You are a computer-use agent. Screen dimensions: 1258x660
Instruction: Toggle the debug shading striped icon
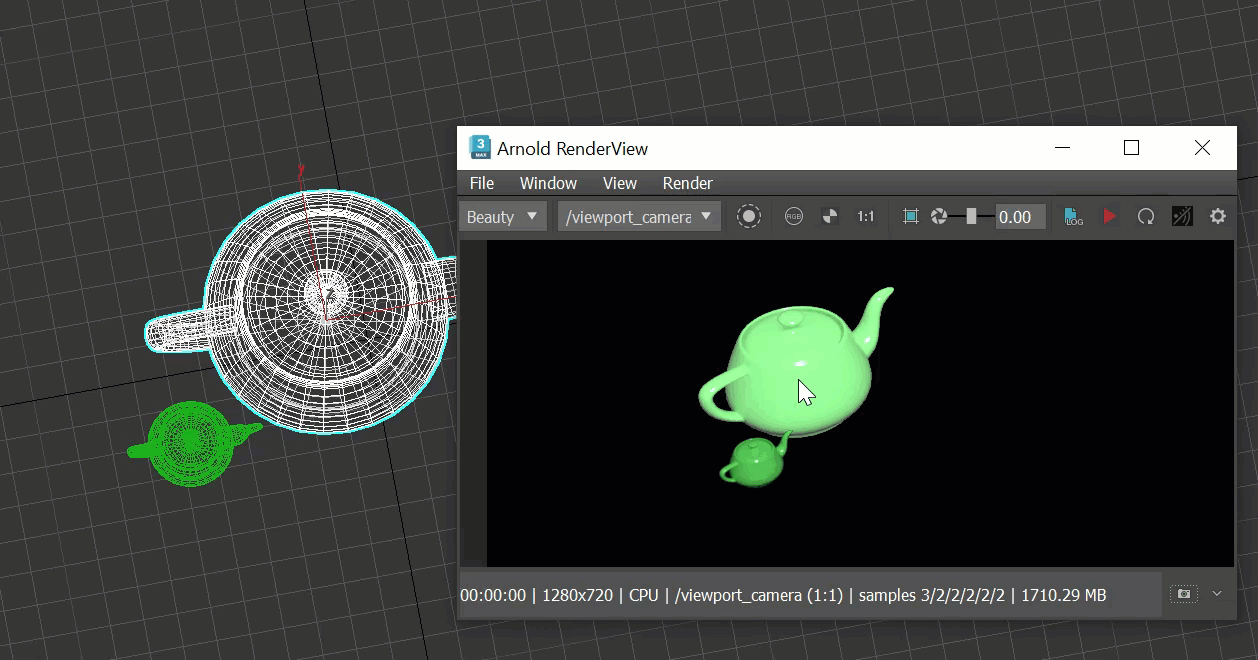[1182, 216]
